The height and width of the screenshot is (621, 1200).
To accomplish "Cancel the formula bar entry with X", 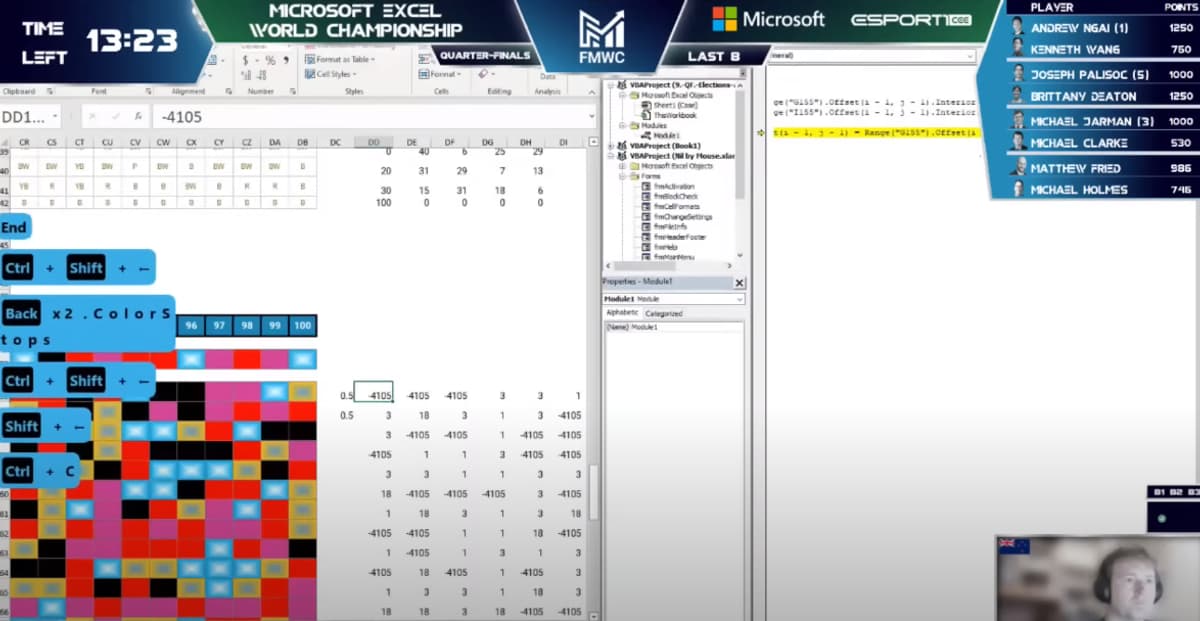I will point(92,116).
